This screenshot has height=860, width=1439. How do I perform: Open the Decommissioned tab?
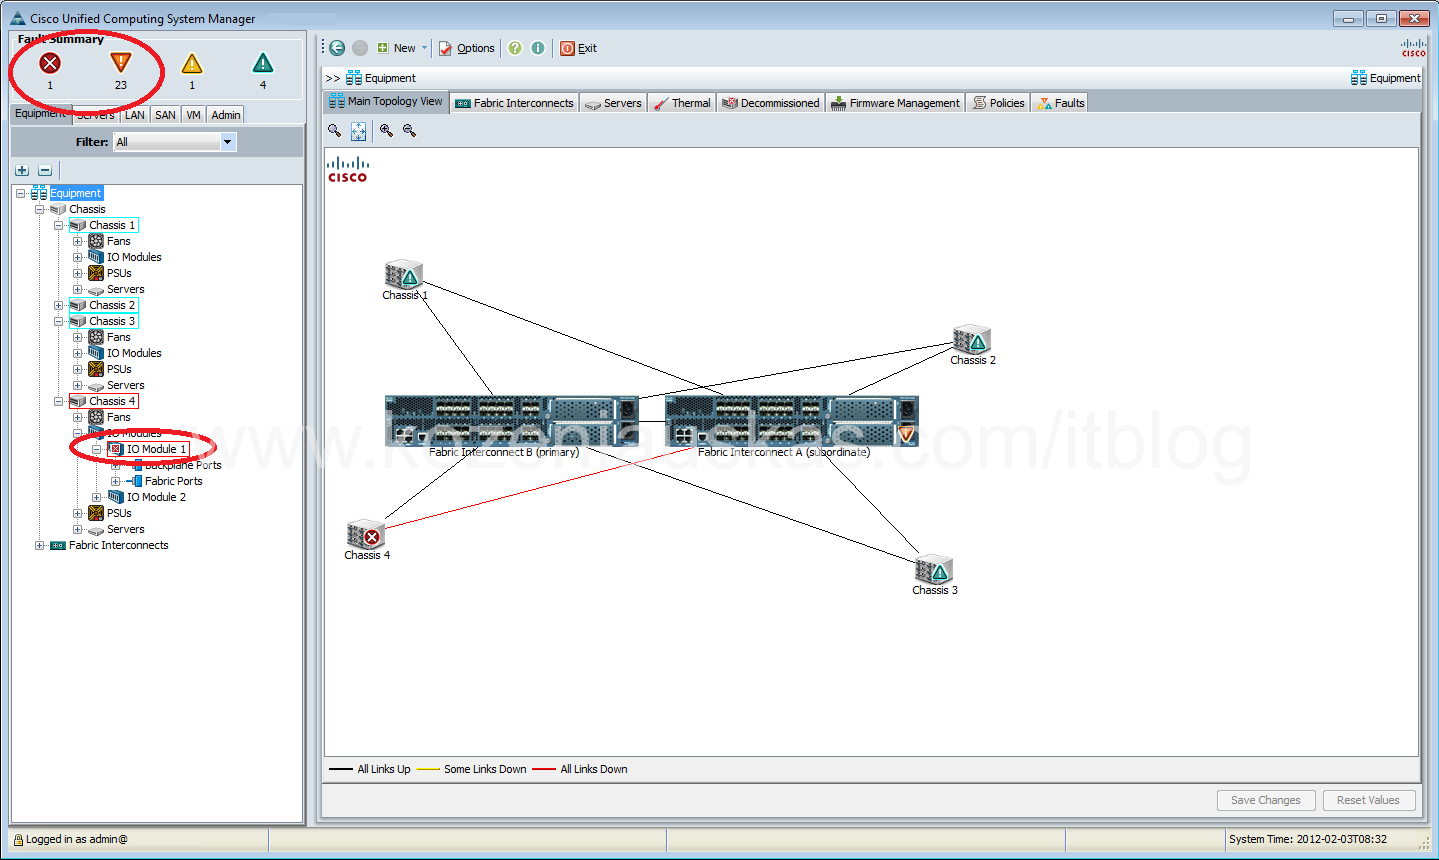771,103
